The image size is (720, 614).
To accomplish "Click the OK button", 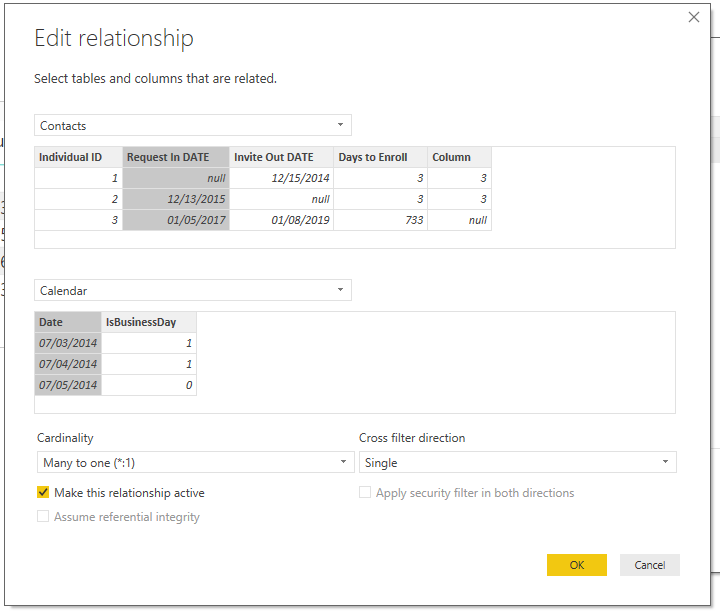I will [577, 565].
